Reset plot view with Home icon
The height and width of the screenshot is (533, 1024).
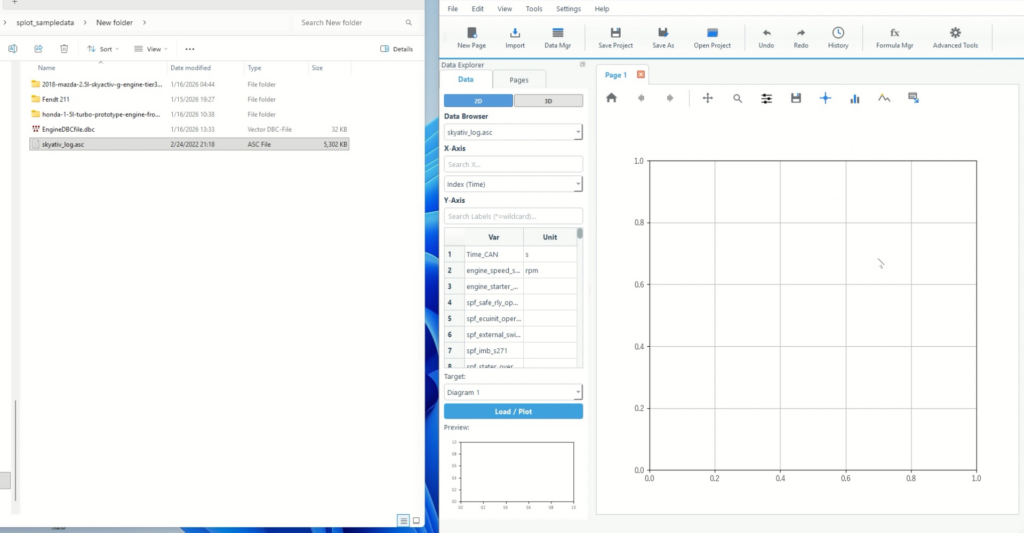(x=612, y=98)
